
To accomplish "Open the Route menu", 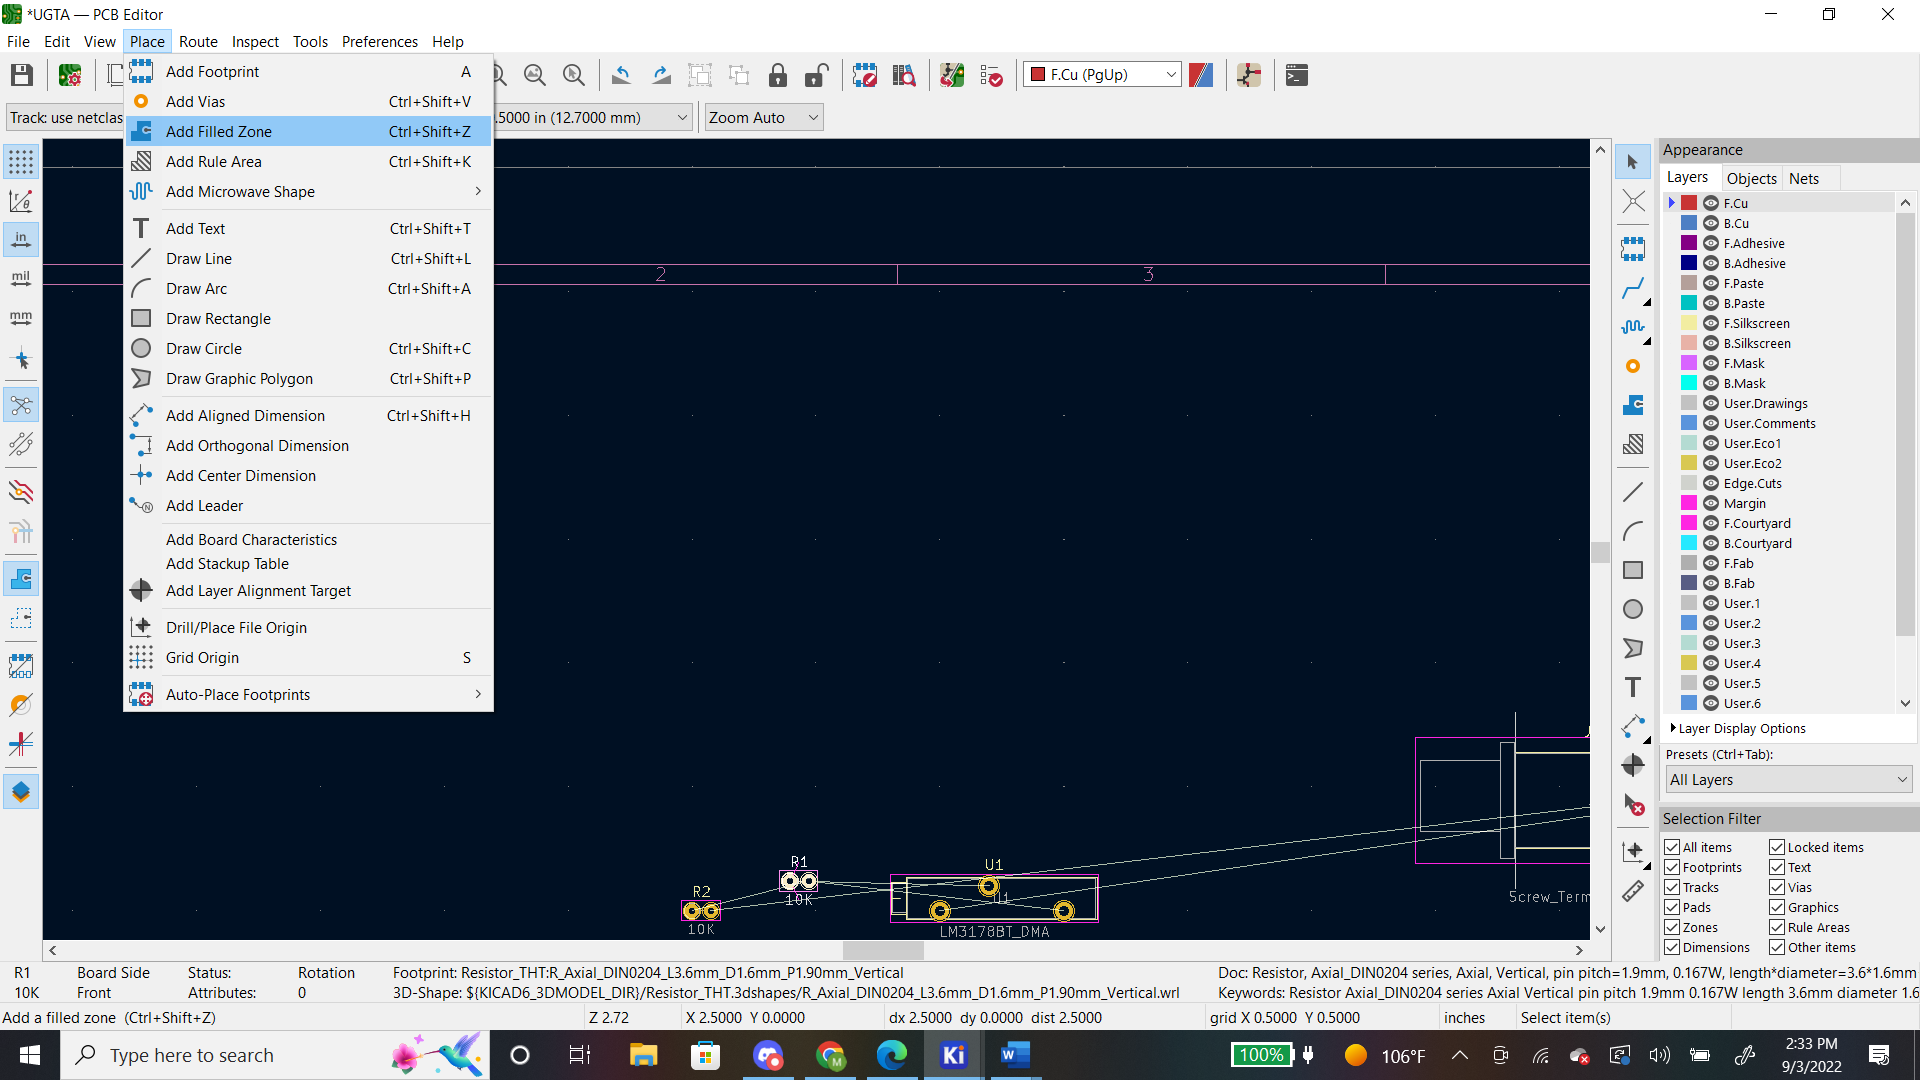I will point(198,41).
